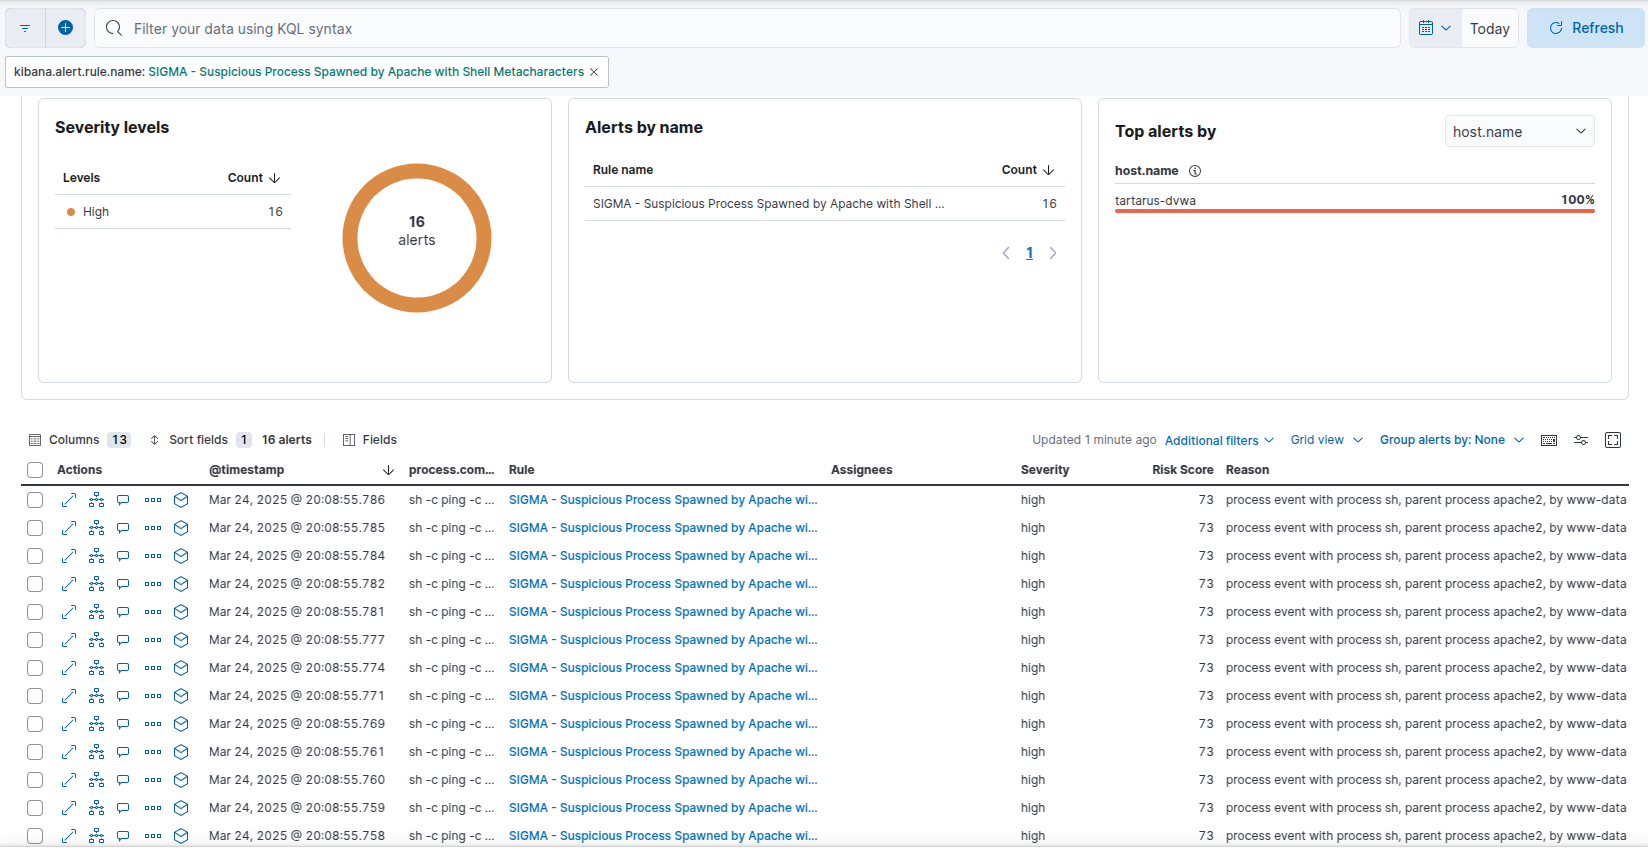Open the SIGMA rule link in the first row
Viewport: 1648px width, 851px height.
click(x=662, y=500)
